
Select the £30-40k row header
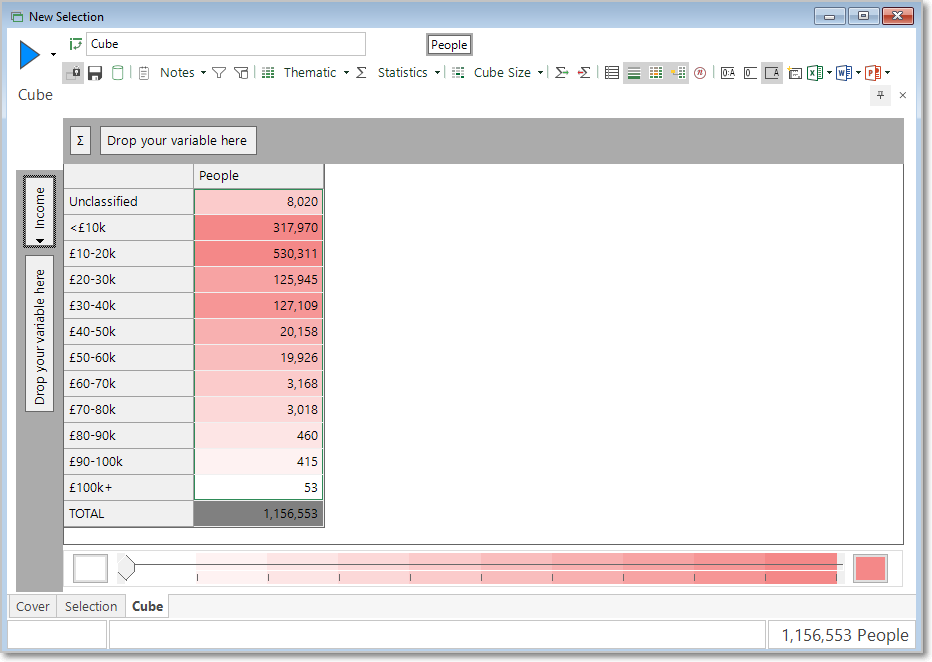click(128, 306)
